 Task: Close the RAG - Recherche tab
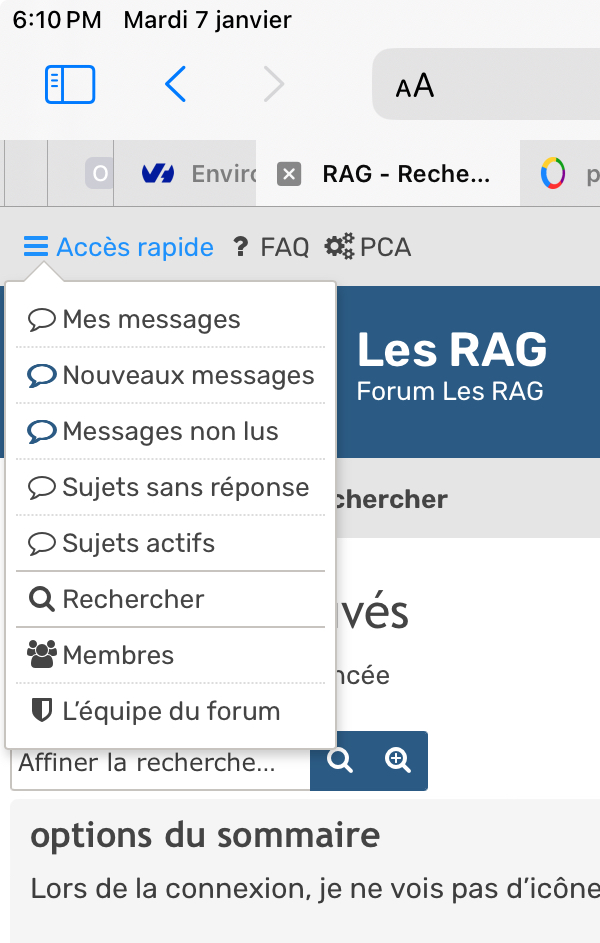coord(288,174)
